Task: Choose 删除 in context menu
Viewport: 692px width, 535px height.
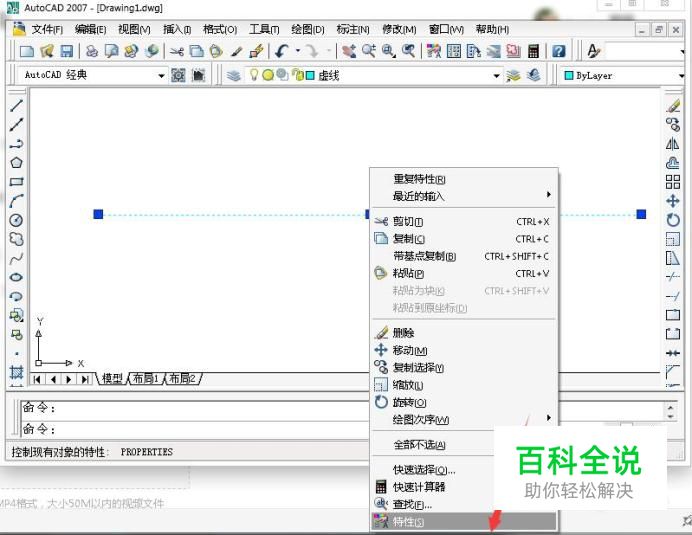Action: [x=463, y=333]
